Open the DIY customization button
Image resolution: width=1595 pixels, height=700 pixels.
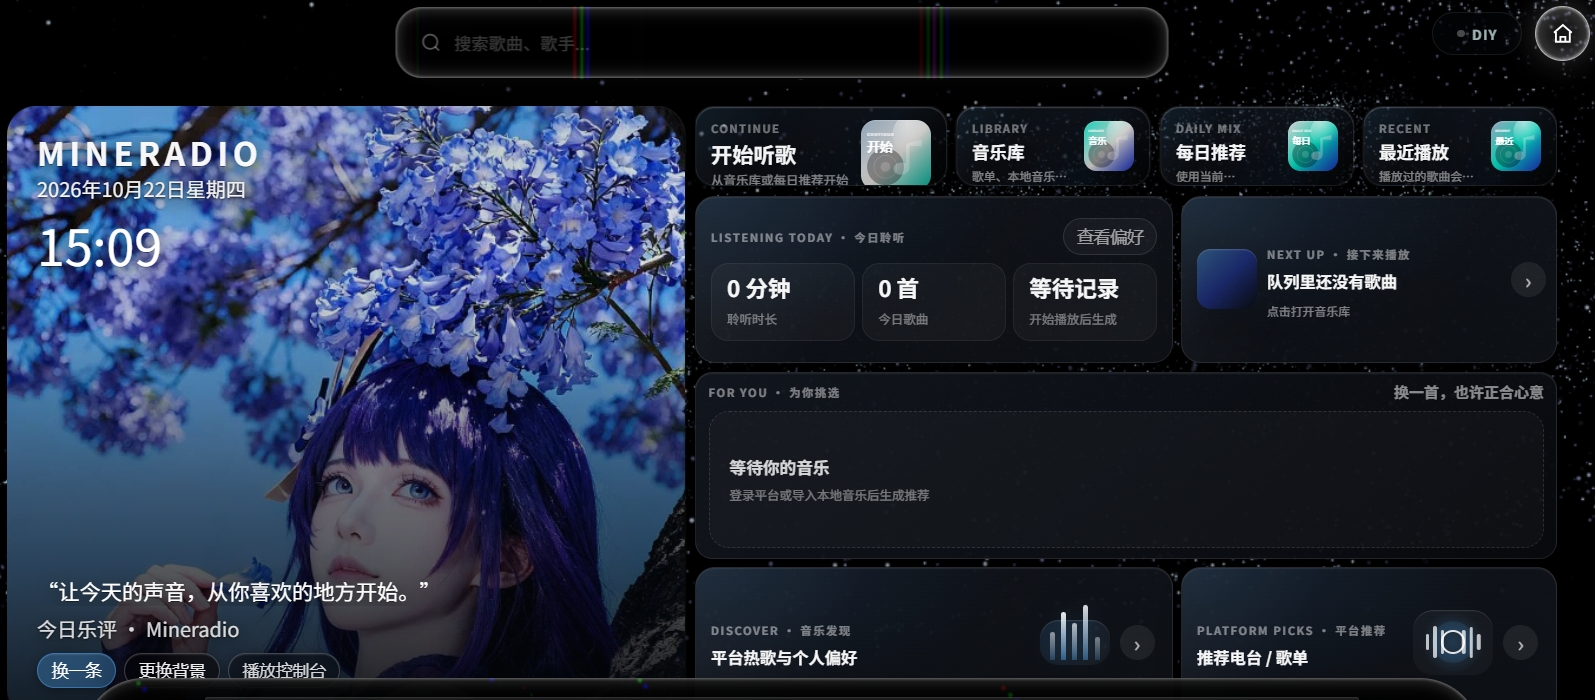(x=1477, y=34)
